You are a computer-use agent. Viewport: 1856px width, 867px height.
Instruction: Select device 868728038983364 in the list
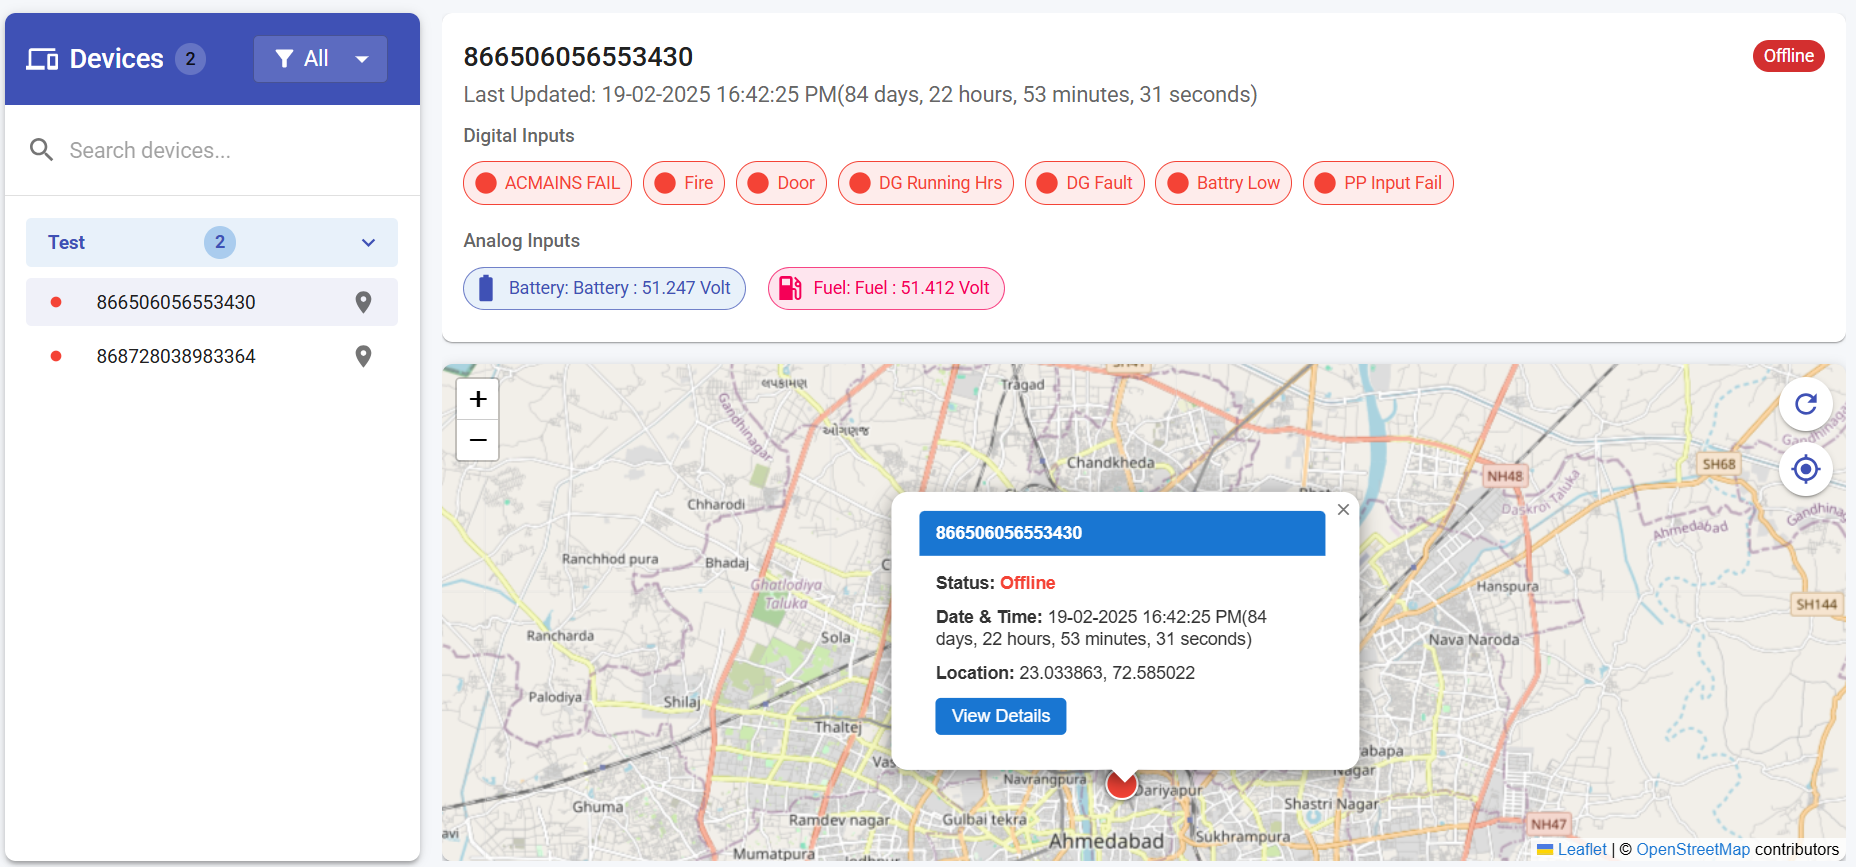(x=212, y=356)
